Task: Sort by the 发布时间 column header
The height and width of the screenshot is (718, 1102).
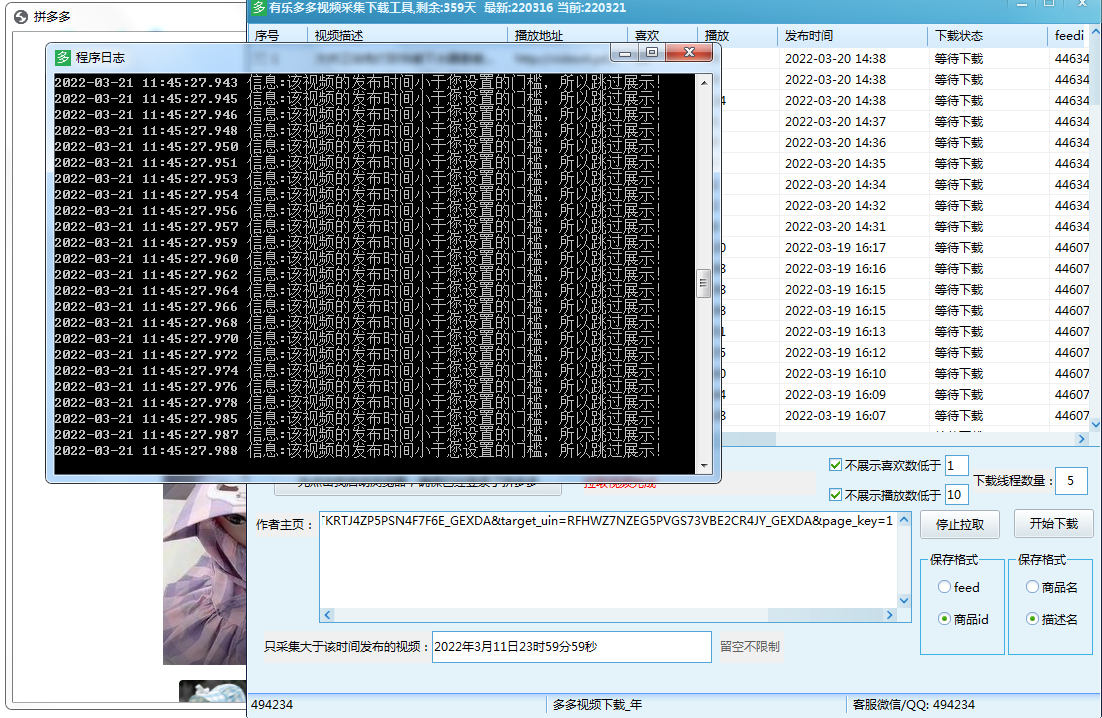Action: (809, 36)
